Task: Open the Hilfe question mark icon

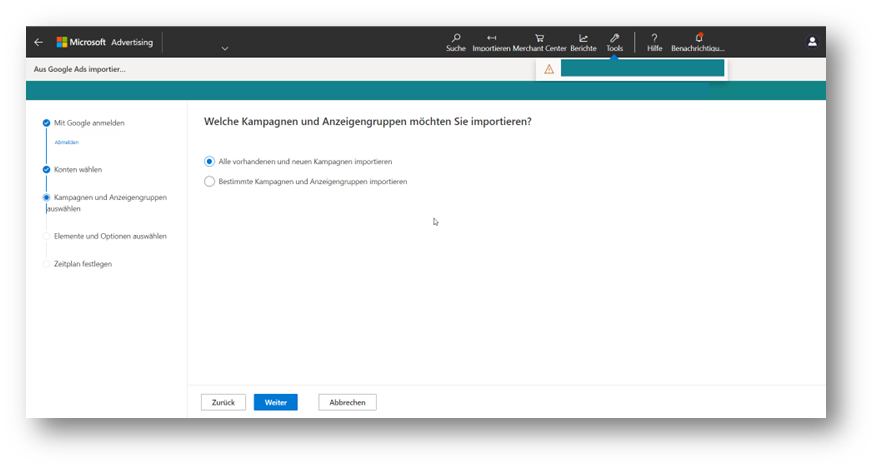Action: (654, 39)
